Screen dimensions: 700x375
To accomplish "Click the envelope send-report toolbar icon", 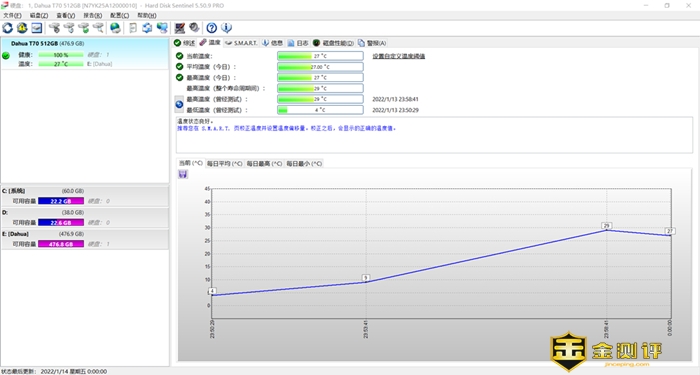I will (37, 28).
